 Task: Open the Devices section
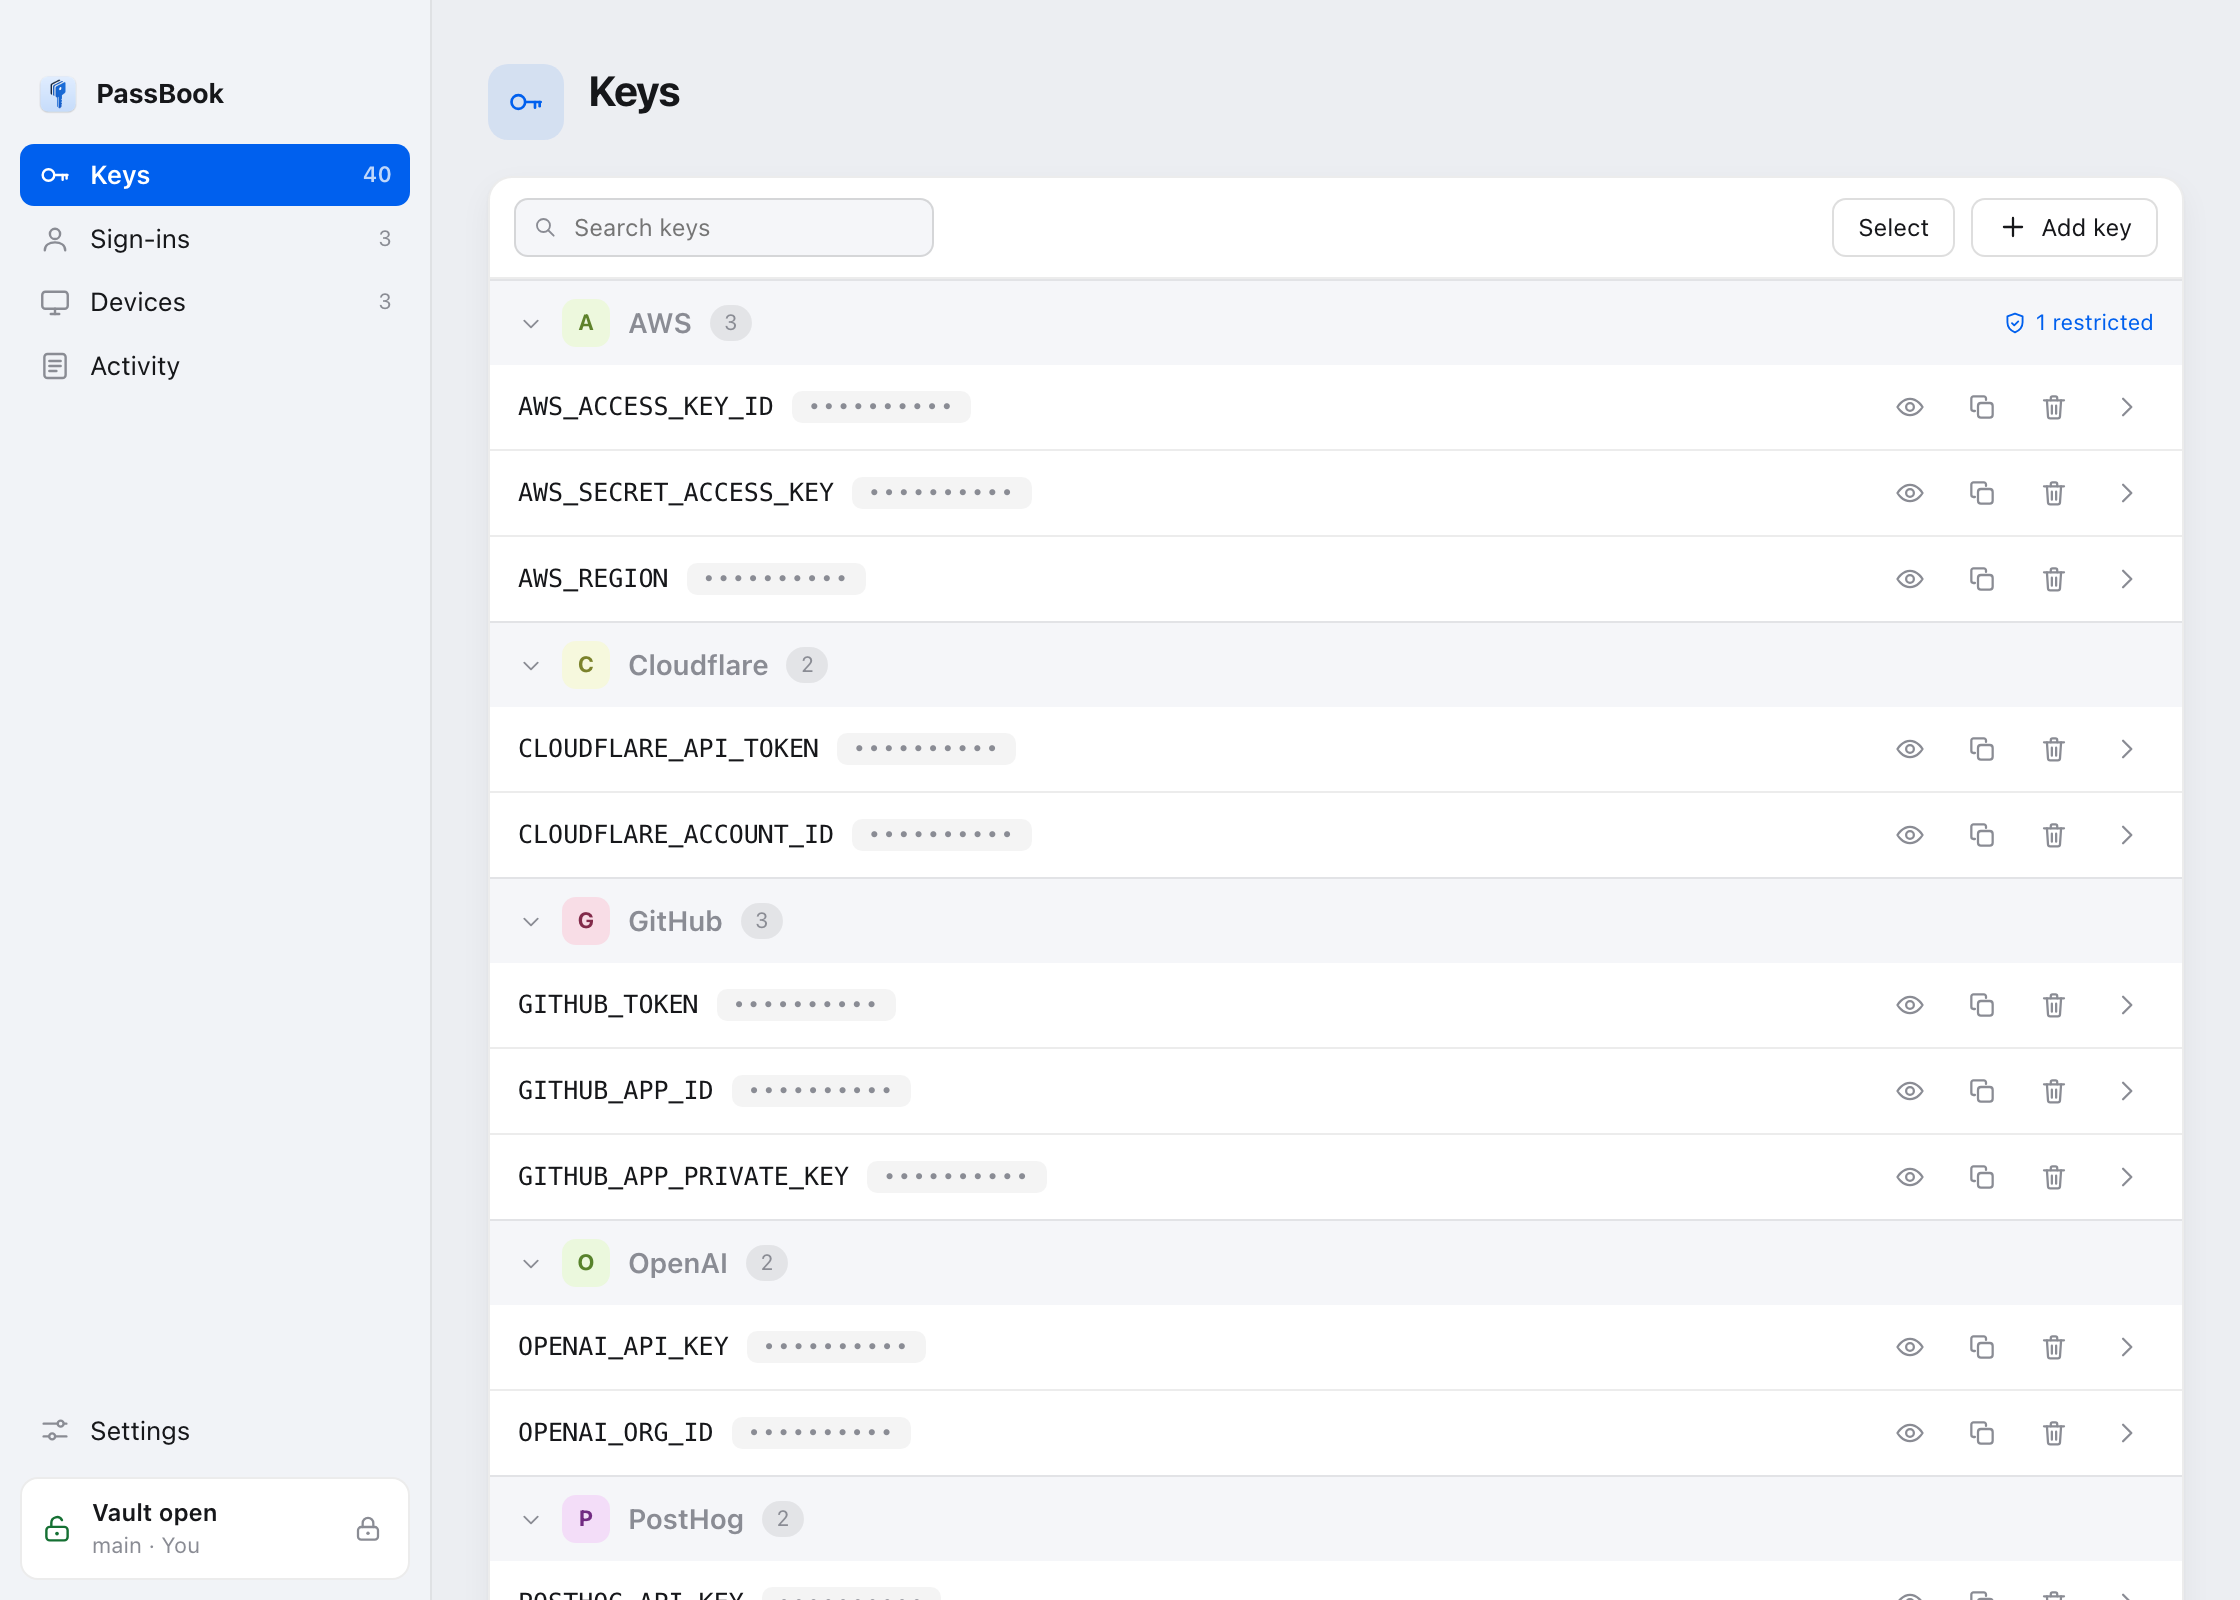(215, 302)
